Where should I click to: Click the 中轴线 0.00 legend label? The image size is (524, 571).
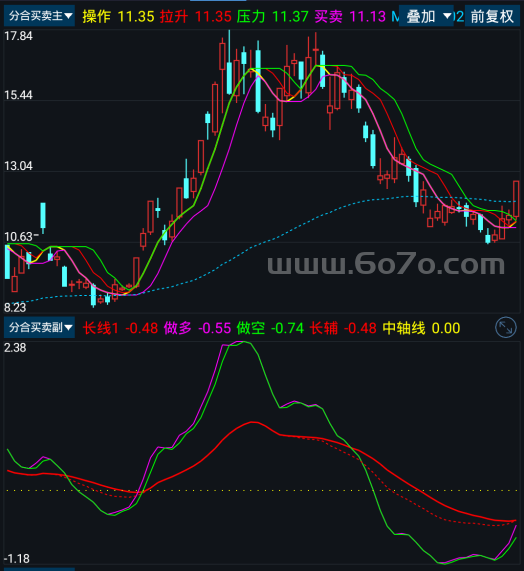421,328
